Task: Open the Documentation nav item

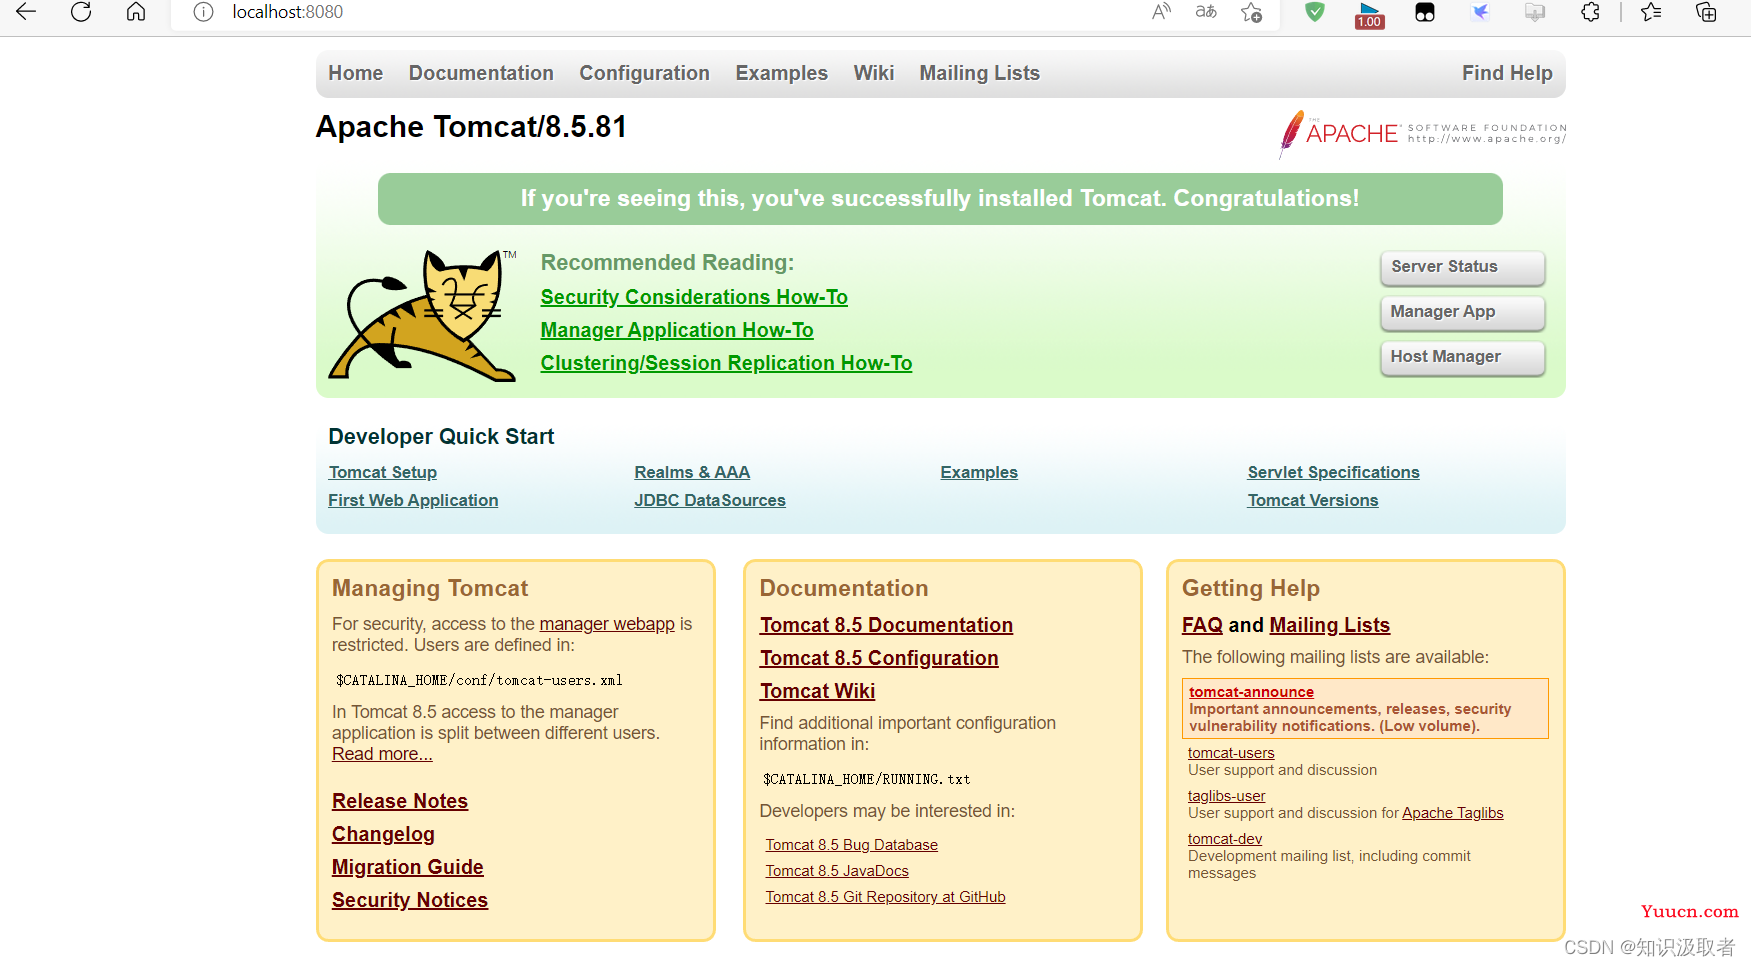Action: pos(481,73)
